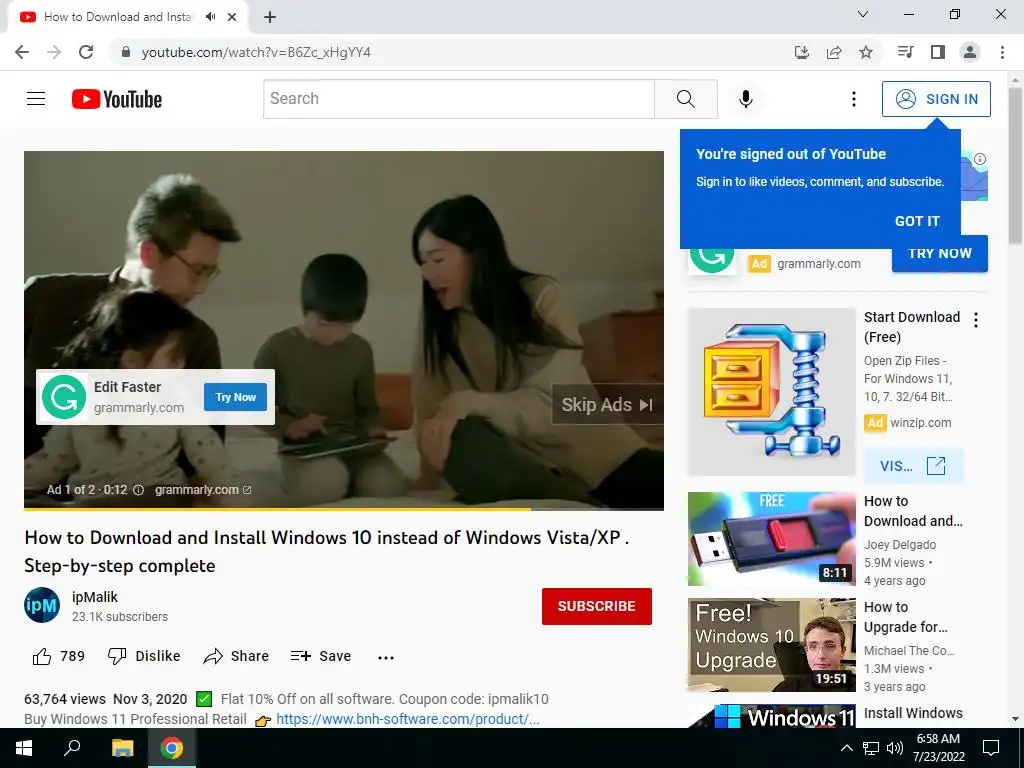
Task: Open the YouTube hamburger guide menu
Action: tap(36, 99)
